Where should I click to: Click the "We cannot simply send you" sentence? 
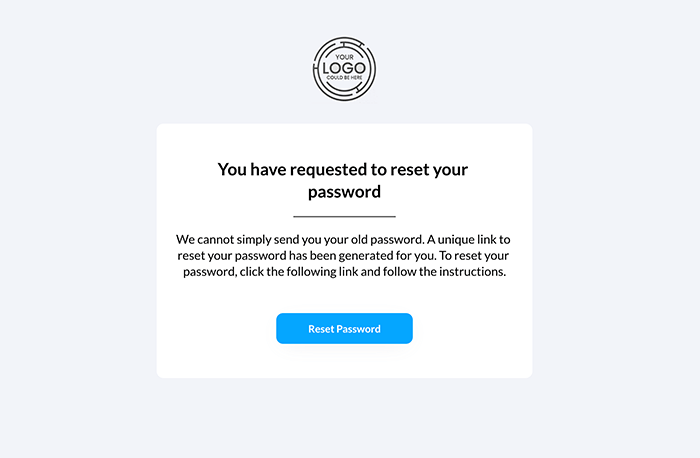tap(300, 240)
